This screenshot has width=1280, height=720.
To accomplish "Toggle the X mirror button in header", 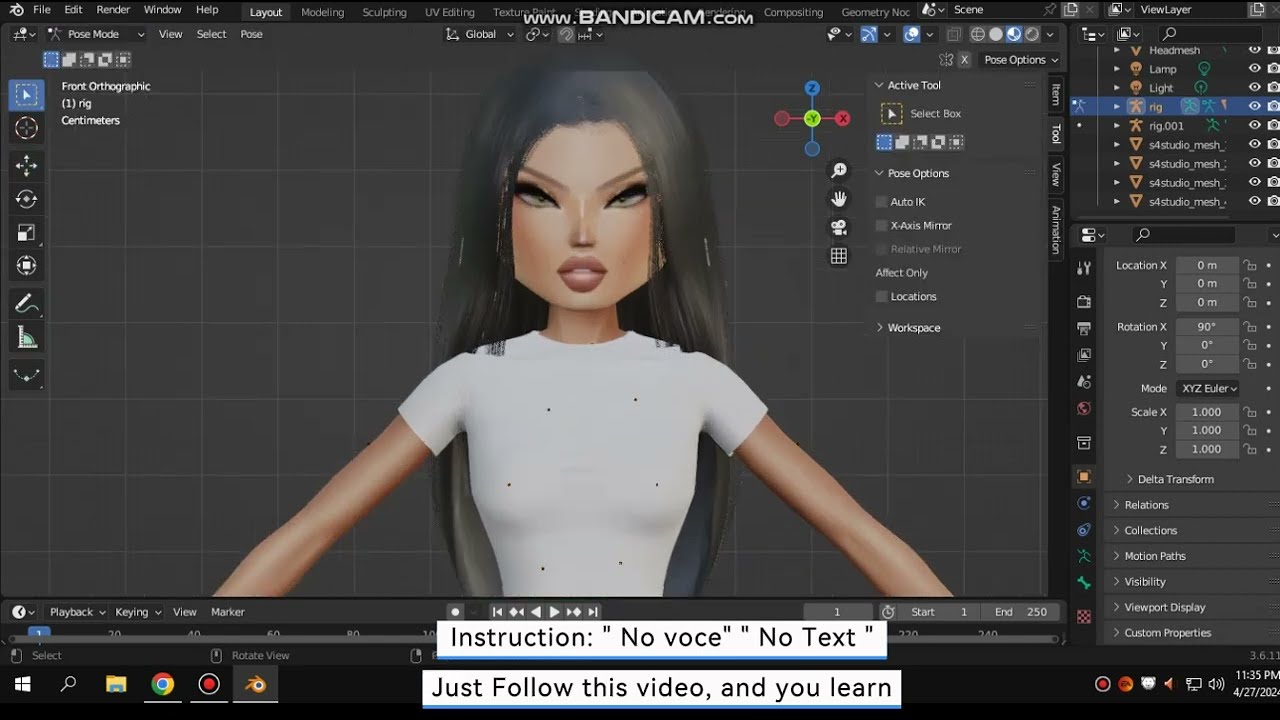I will tap(964, 60).
